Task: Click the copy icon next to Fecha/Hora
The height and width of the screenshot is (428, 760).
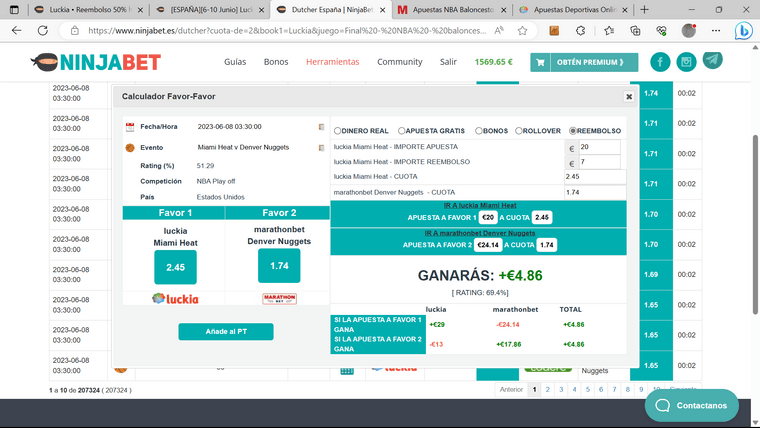Action: click(x=321, y=127)
